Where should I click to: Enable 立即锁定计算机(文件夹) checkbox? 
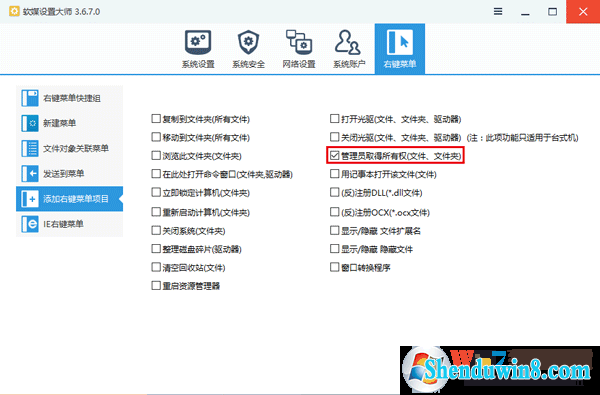[x=156, y=192]
